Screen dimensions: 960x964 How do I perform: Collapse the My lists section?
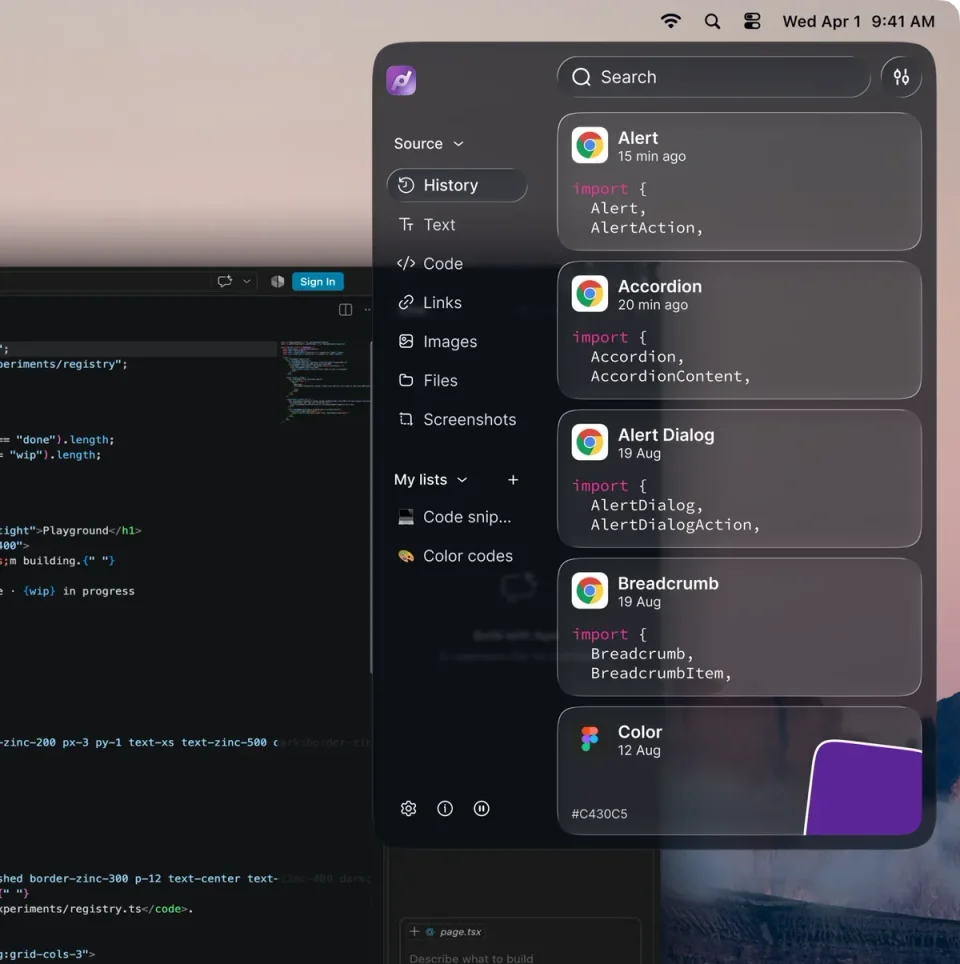(430, 480)
